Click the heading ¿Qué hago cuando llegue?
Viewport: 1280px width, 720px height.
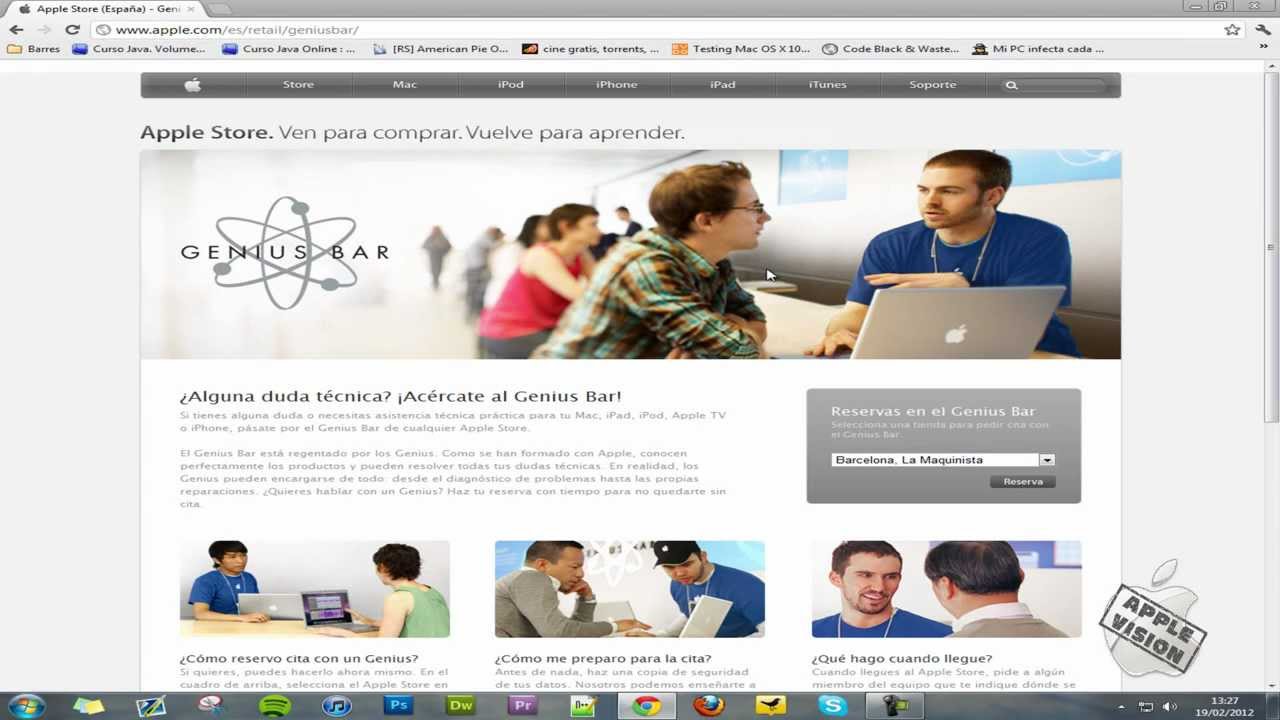point(902,658)
